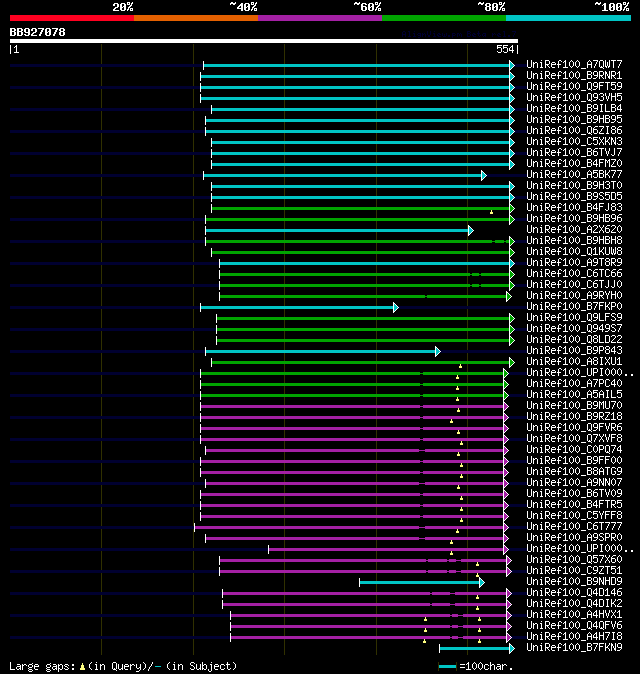Screen dimensions: 640x674
Task: Pick label UniRef100_A5AIL5
Action: coord(574,395)
